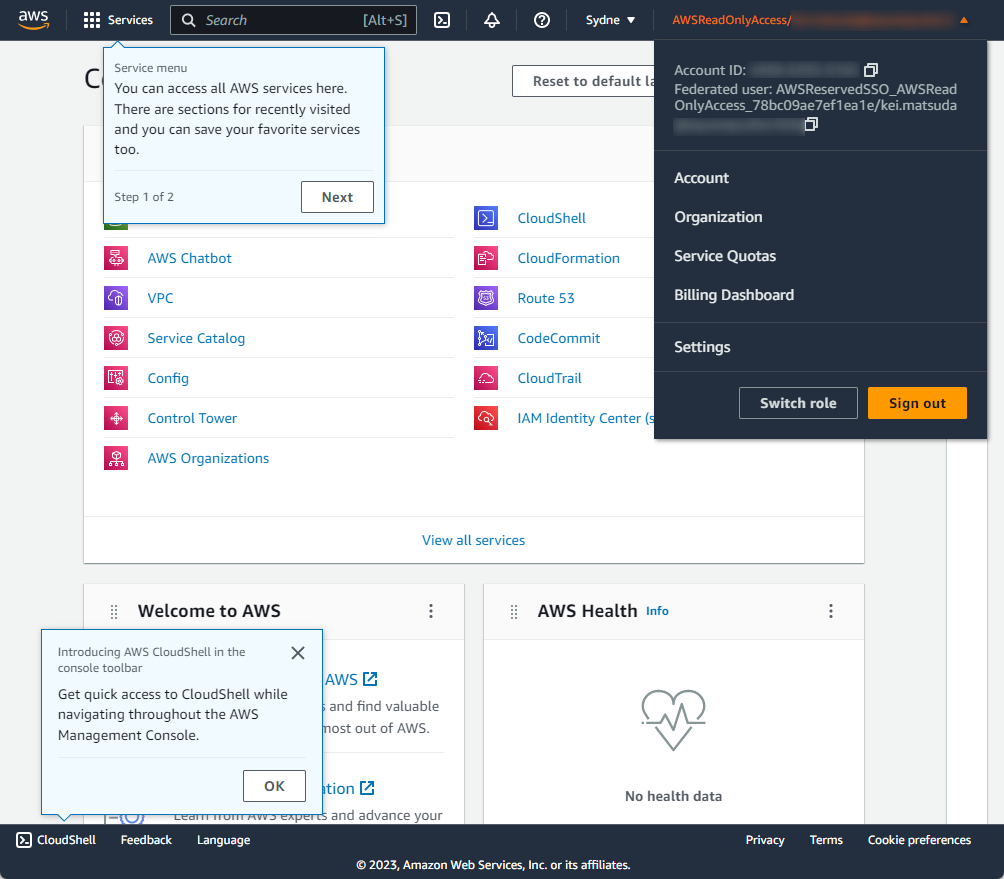Open the CodeCommit link
The image size is (1004, 879).
point(558,338)
